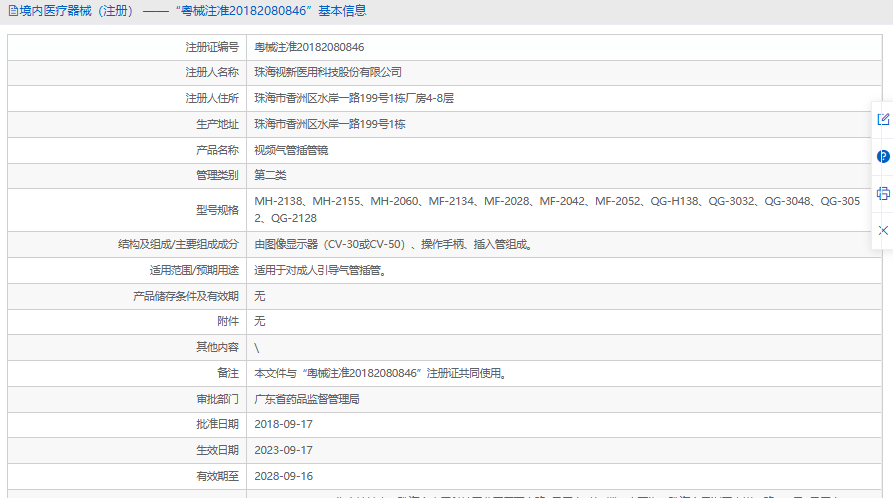Click the remark text 本文件与…注册证共同使用
The width and height of the screenshot is (893, 498).
381,373
